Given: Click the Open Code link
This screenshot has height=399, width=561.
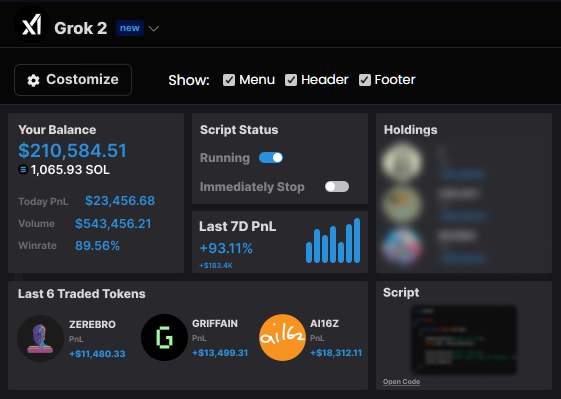Looking at the screenshot, I should pyautogui.click(x=401, y=381).
